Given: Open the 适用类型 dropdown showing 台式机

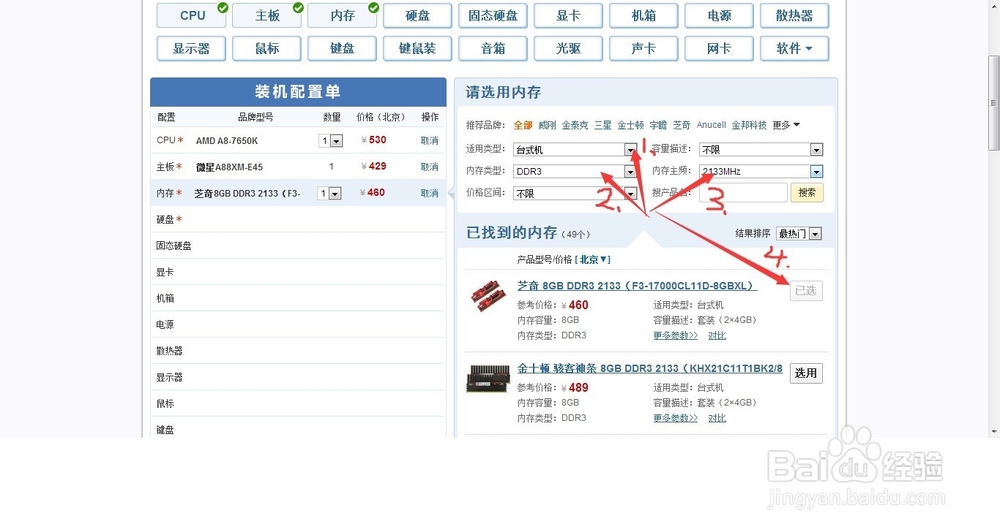Looking at the screenshot, I should [x=575, y=150].
